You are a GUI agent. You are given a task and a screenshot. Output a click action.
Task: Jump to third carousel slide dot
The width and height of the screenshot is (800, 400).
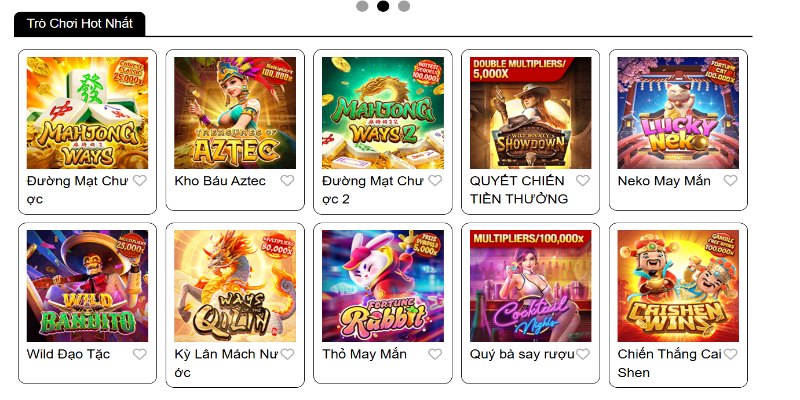[x=404, y=6]
